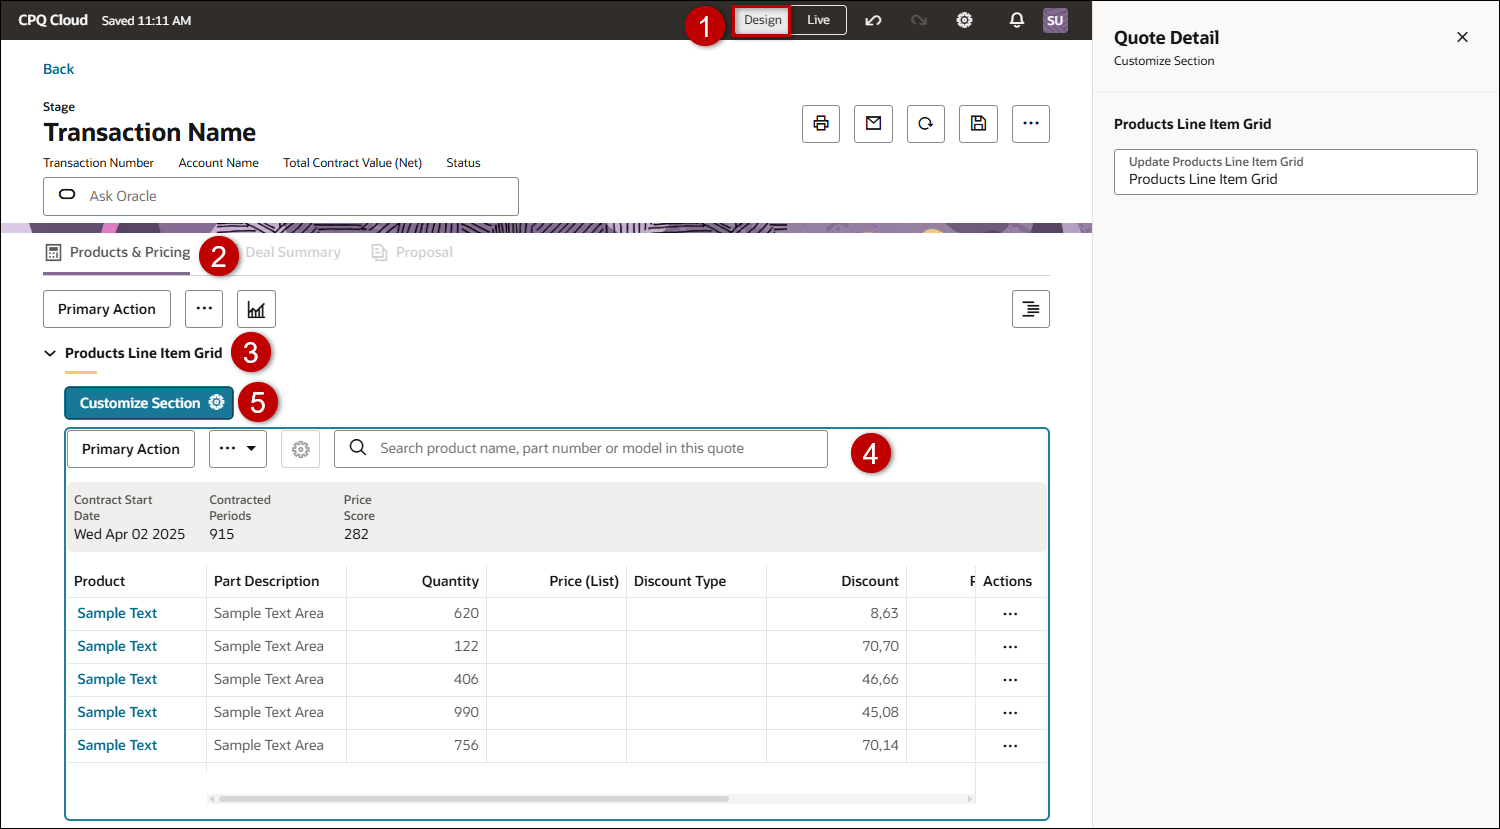
Task: Open actions ellipsis for quantity 122 row
Action: pyautogui.click(x=1010, y=647)
